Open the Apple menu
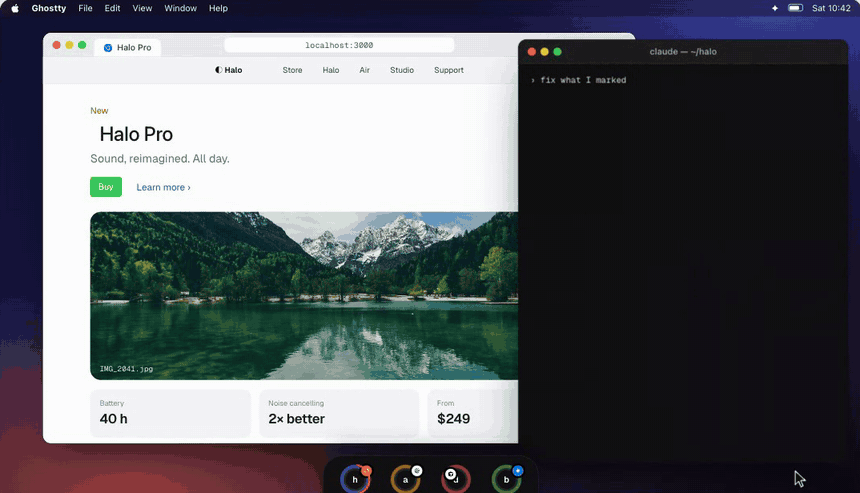The width and height of the screenshot is (860, 493). [x=15, y=8]
